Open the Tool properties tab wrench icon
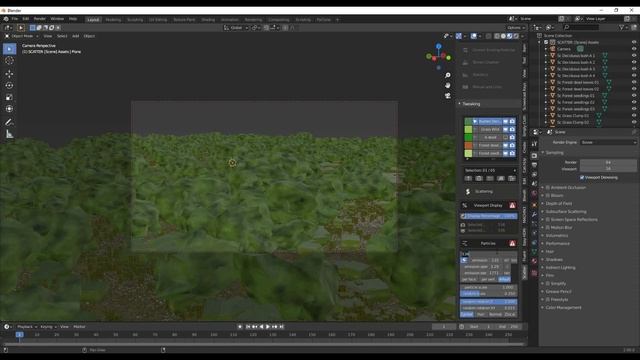This screenshot has height=360, width=640. tap(534, 144)
